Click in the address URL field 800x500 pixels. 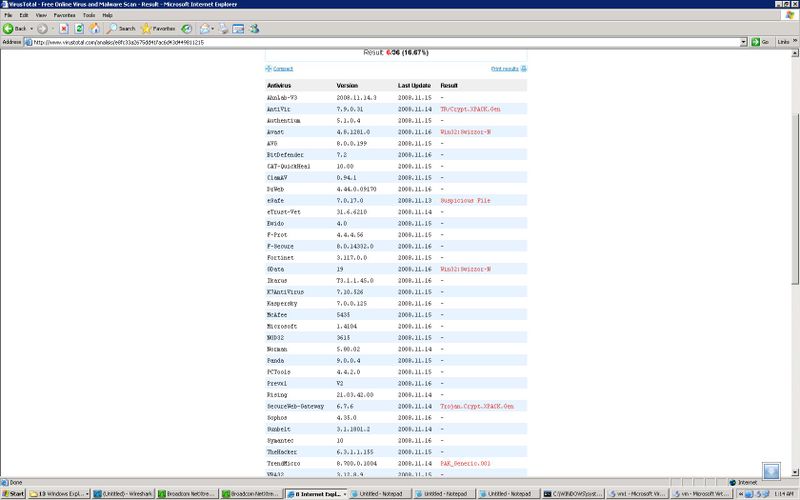pos(386,42)
